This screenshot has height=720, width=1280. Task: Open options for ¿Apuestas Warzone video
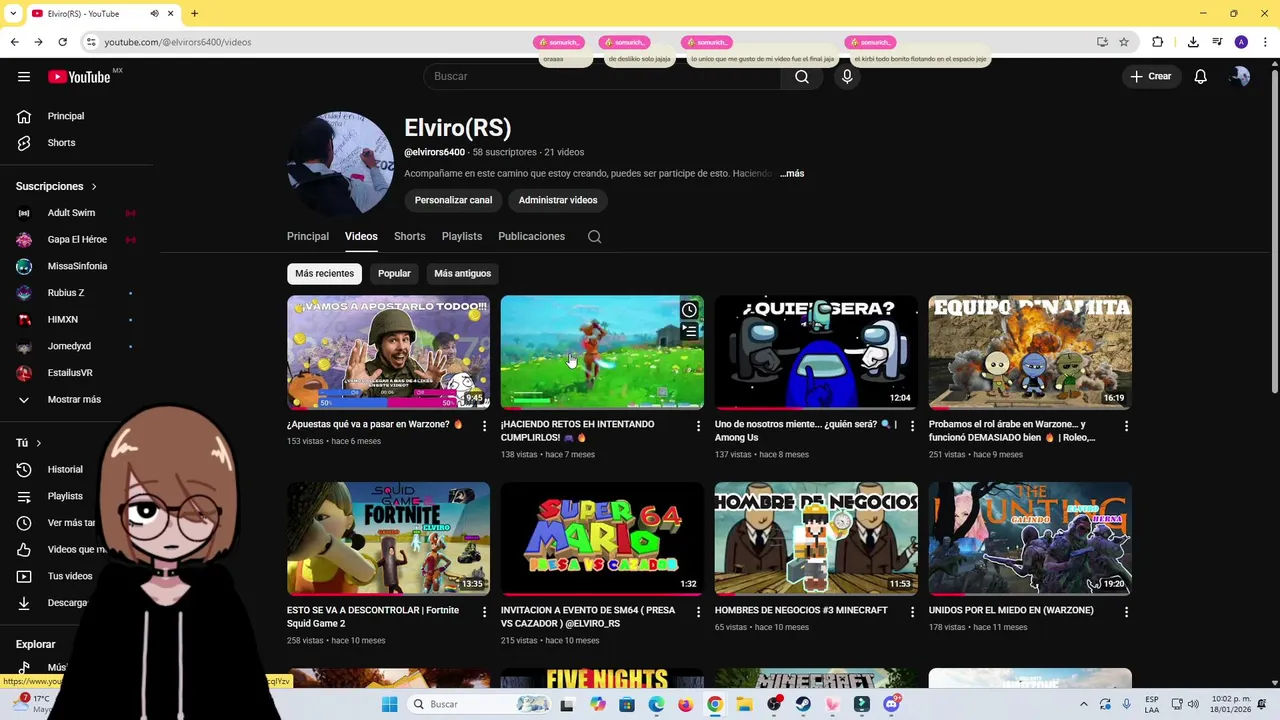point(485,426)
